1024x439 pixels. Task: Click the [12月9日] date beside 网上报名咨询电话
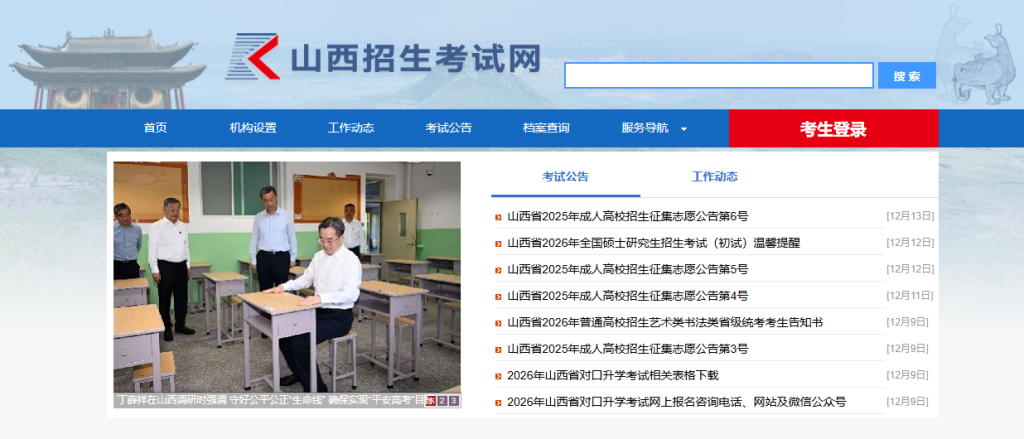(x=907, y=401)
